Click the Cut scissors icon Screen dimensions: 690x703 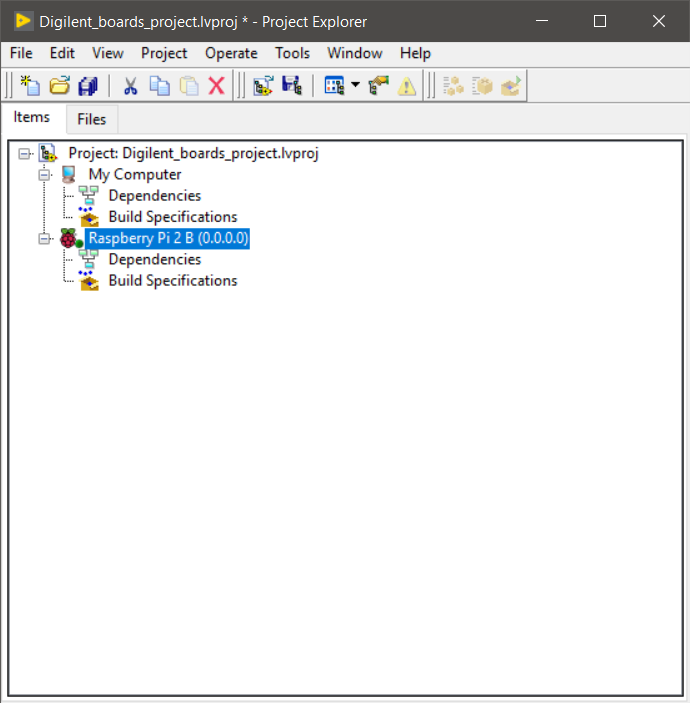click(130, 85)
